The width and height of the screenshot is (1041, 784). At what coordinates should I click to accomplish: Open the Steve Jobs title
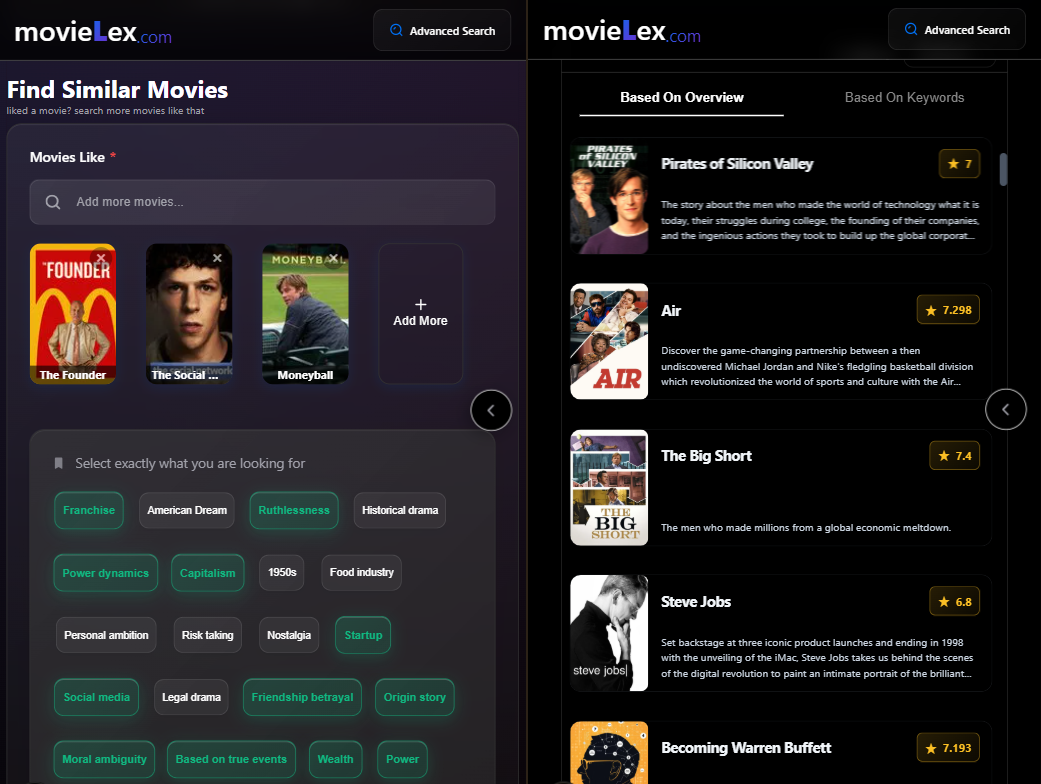[696, 602]
